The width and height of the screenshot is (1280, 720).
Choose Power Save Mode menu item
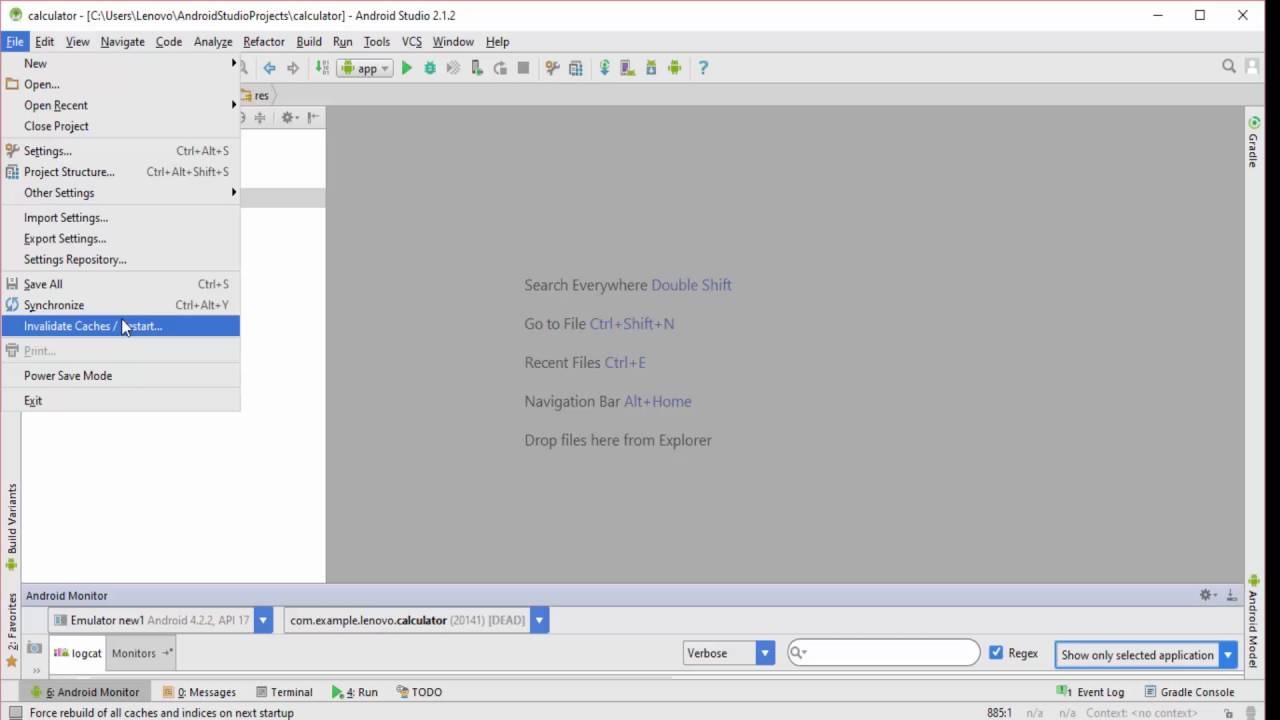[120, 376]
